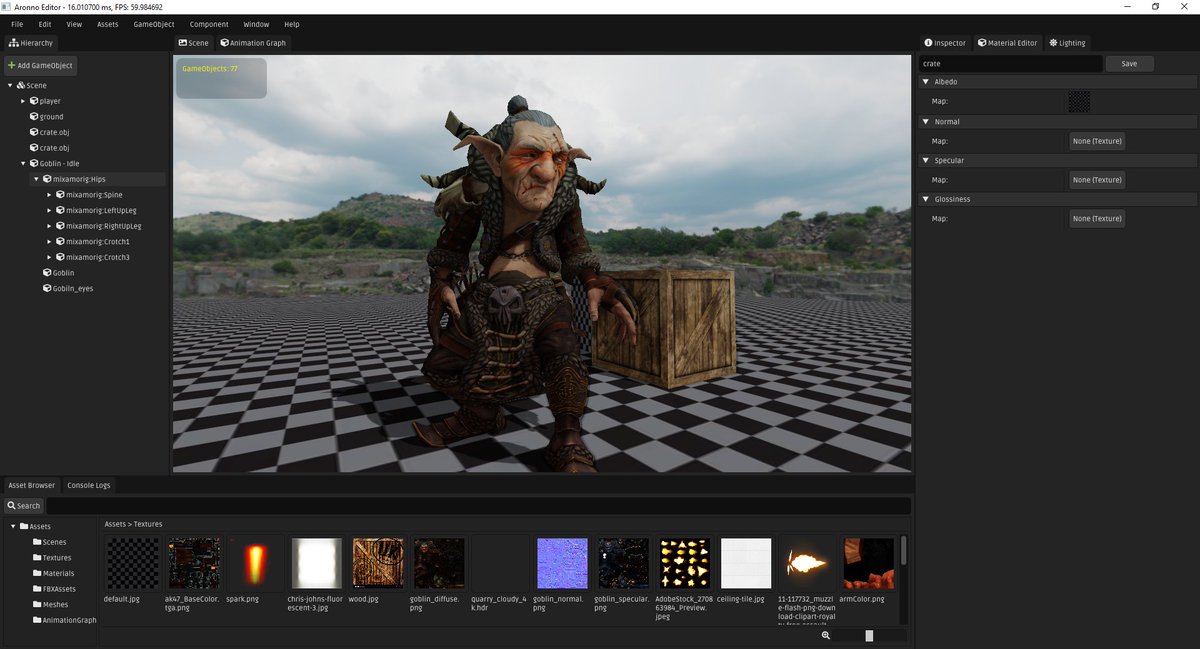Select the goblin_normal.png texture thumbnail
The height and width of the screenshot is (649, 1200).
pyautogui.click(x=561, y=563)
